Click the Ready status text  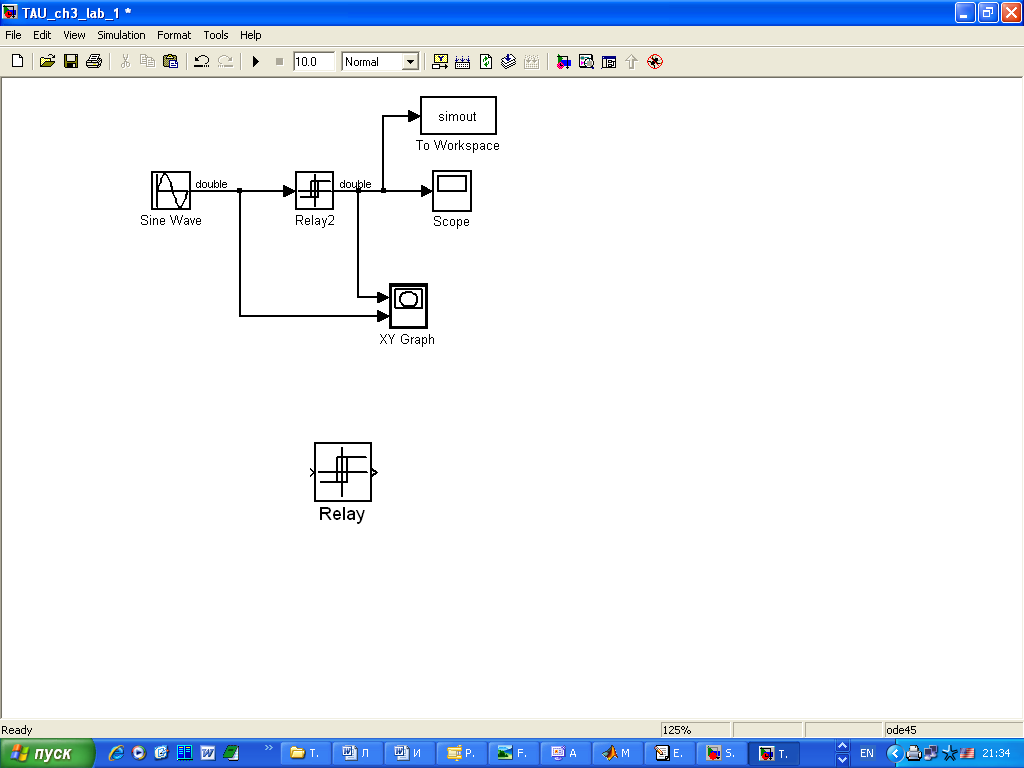(17, 730)
